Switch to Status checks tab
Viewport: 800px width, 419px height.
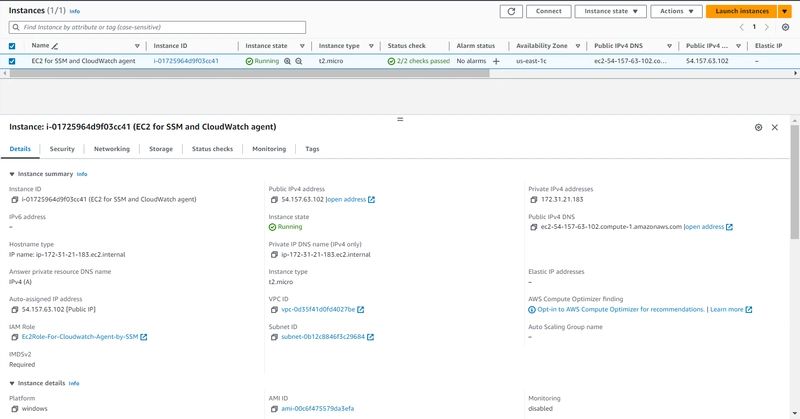(212, 149)
